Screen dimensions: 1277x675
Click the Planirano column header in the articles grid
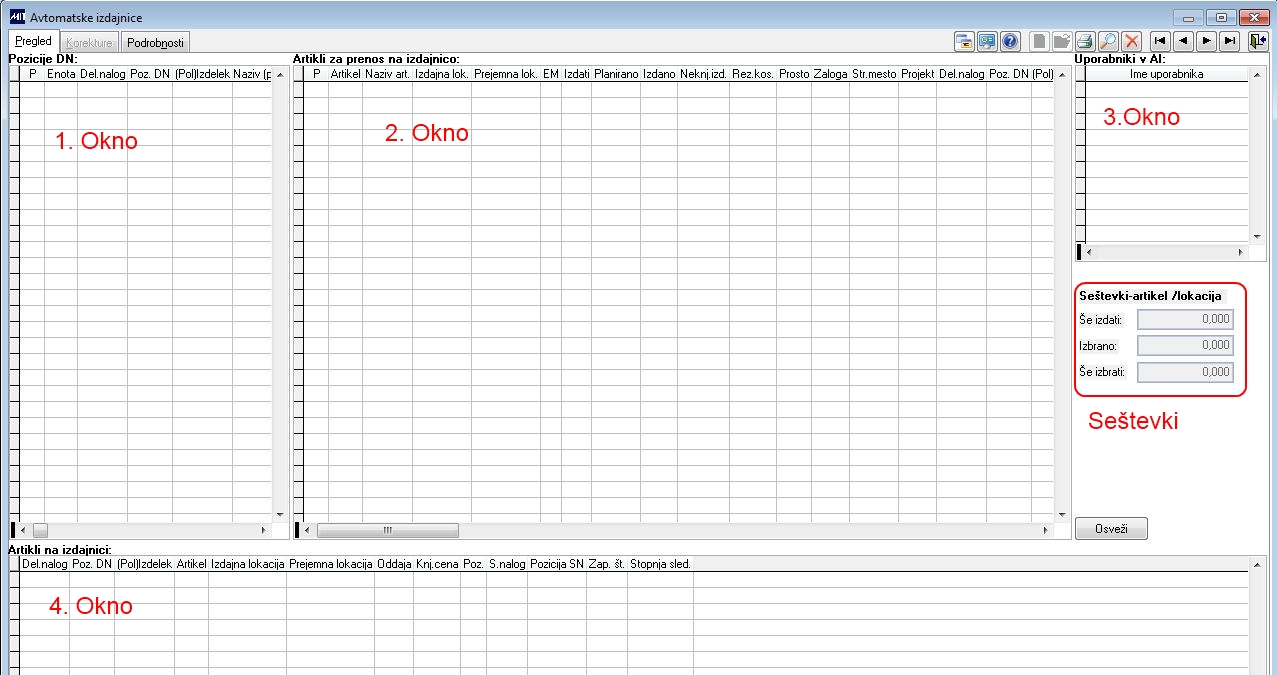[616, 74]
